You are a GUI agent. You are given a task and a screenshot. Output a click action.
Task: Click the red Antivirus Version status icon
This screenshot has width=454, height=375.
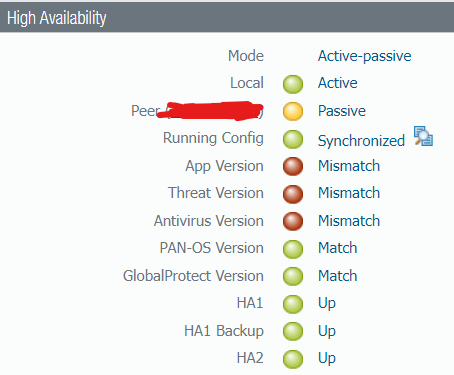293,221
